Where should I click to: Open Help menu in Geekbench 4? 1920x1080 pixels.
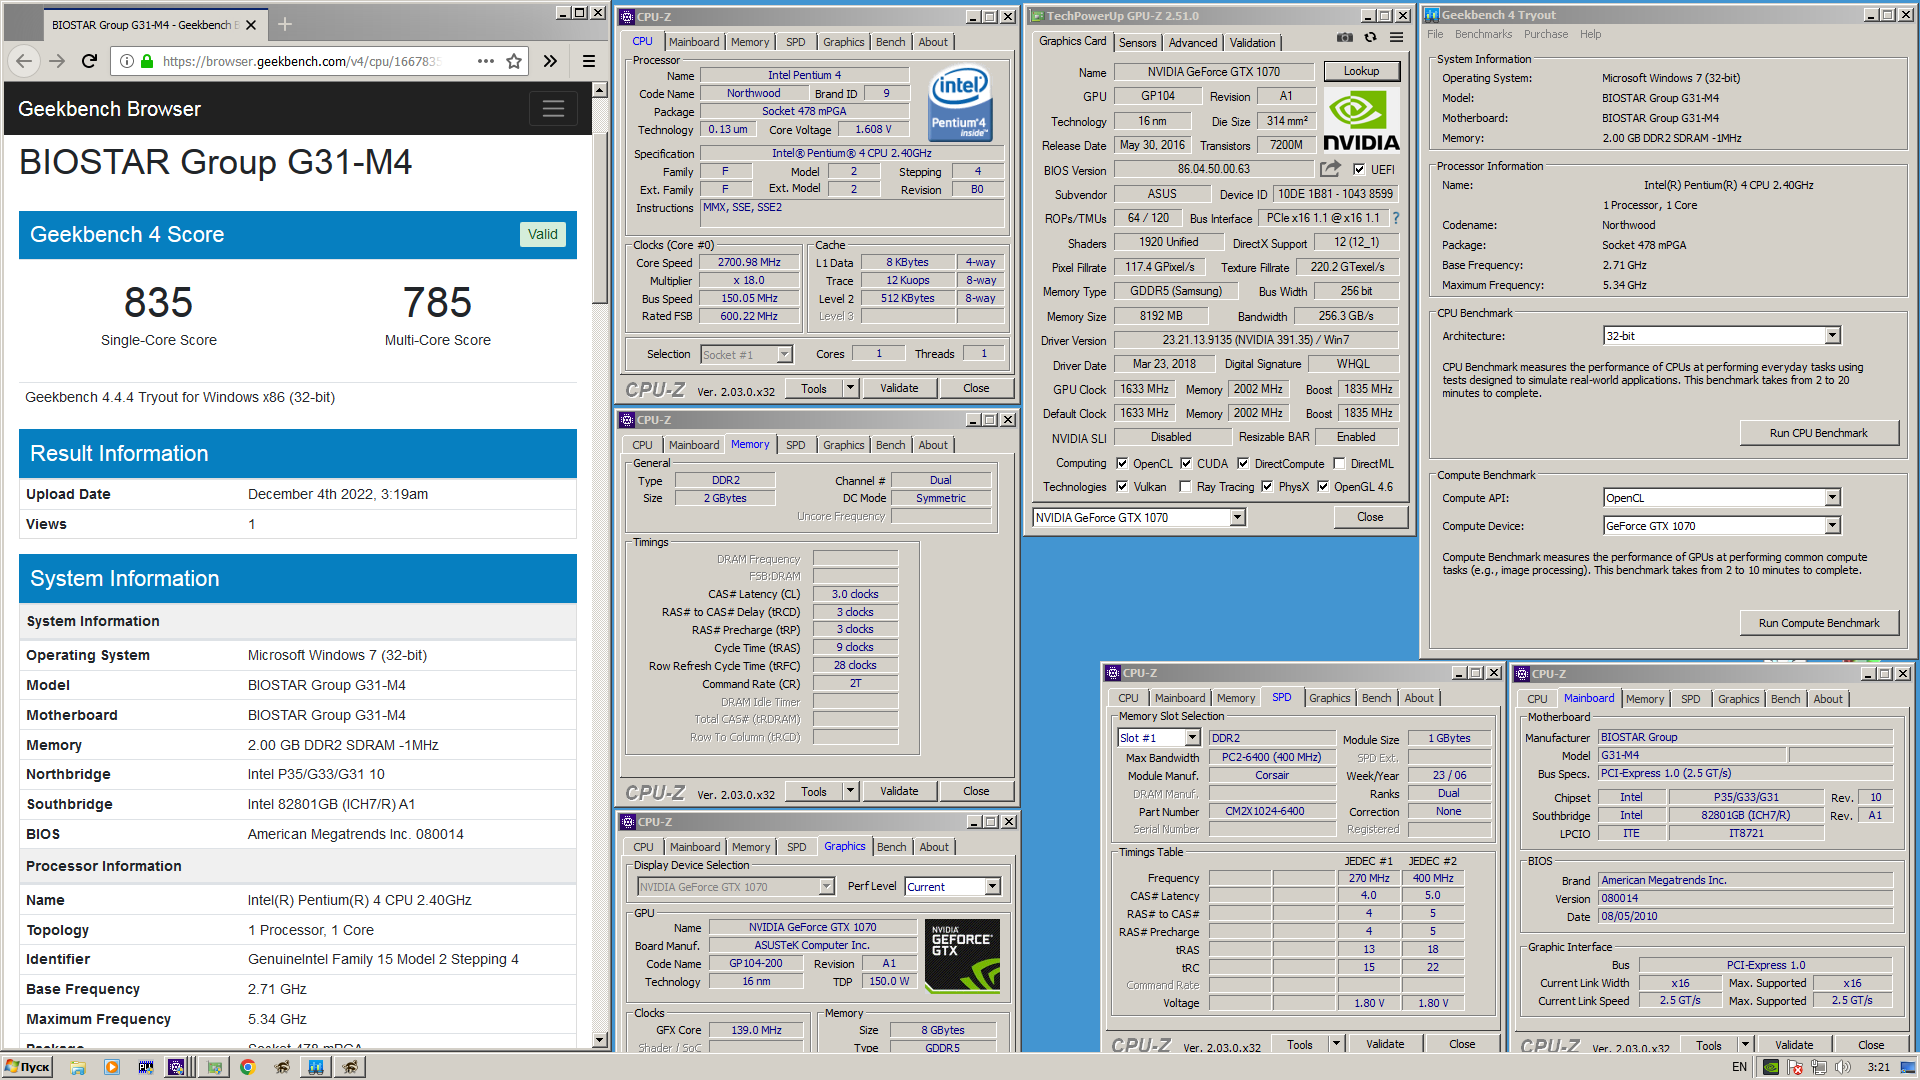tap(1590, 34)
